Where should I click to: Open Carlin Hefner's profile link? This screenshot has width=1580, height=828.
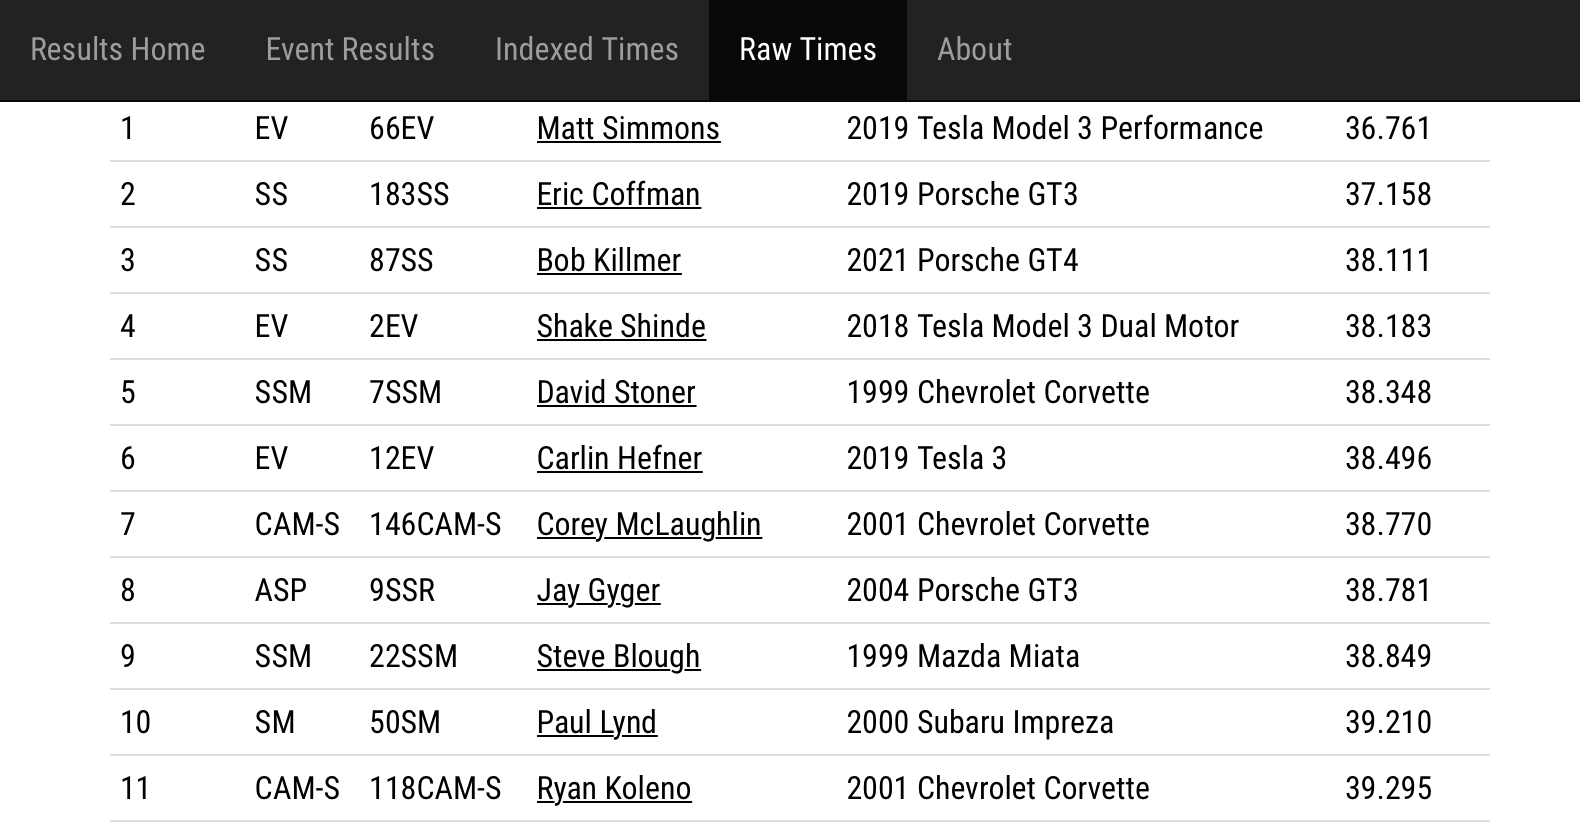pyautogui.click(x=619, y=459)
